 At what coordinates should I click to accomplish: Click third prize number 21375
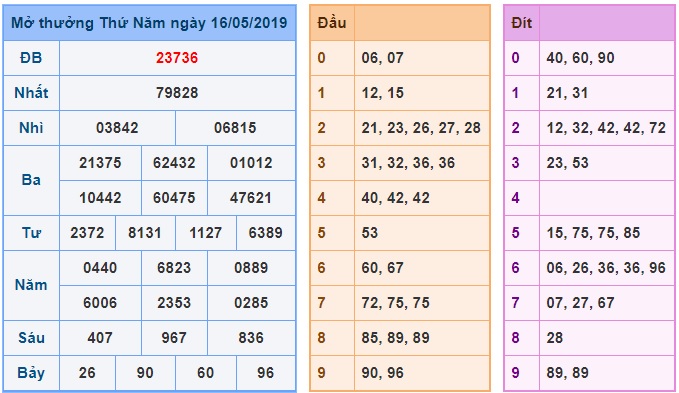pos(100,163)
